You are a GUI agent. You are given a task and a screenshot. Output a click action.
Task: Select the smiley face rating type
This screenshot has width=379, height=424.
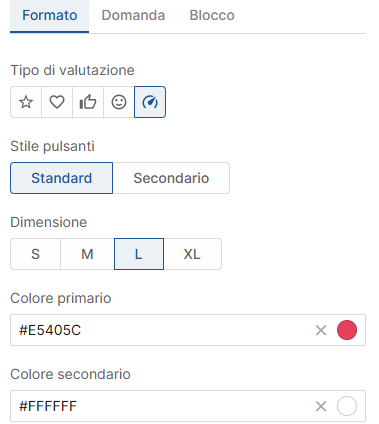coord(119,102)
